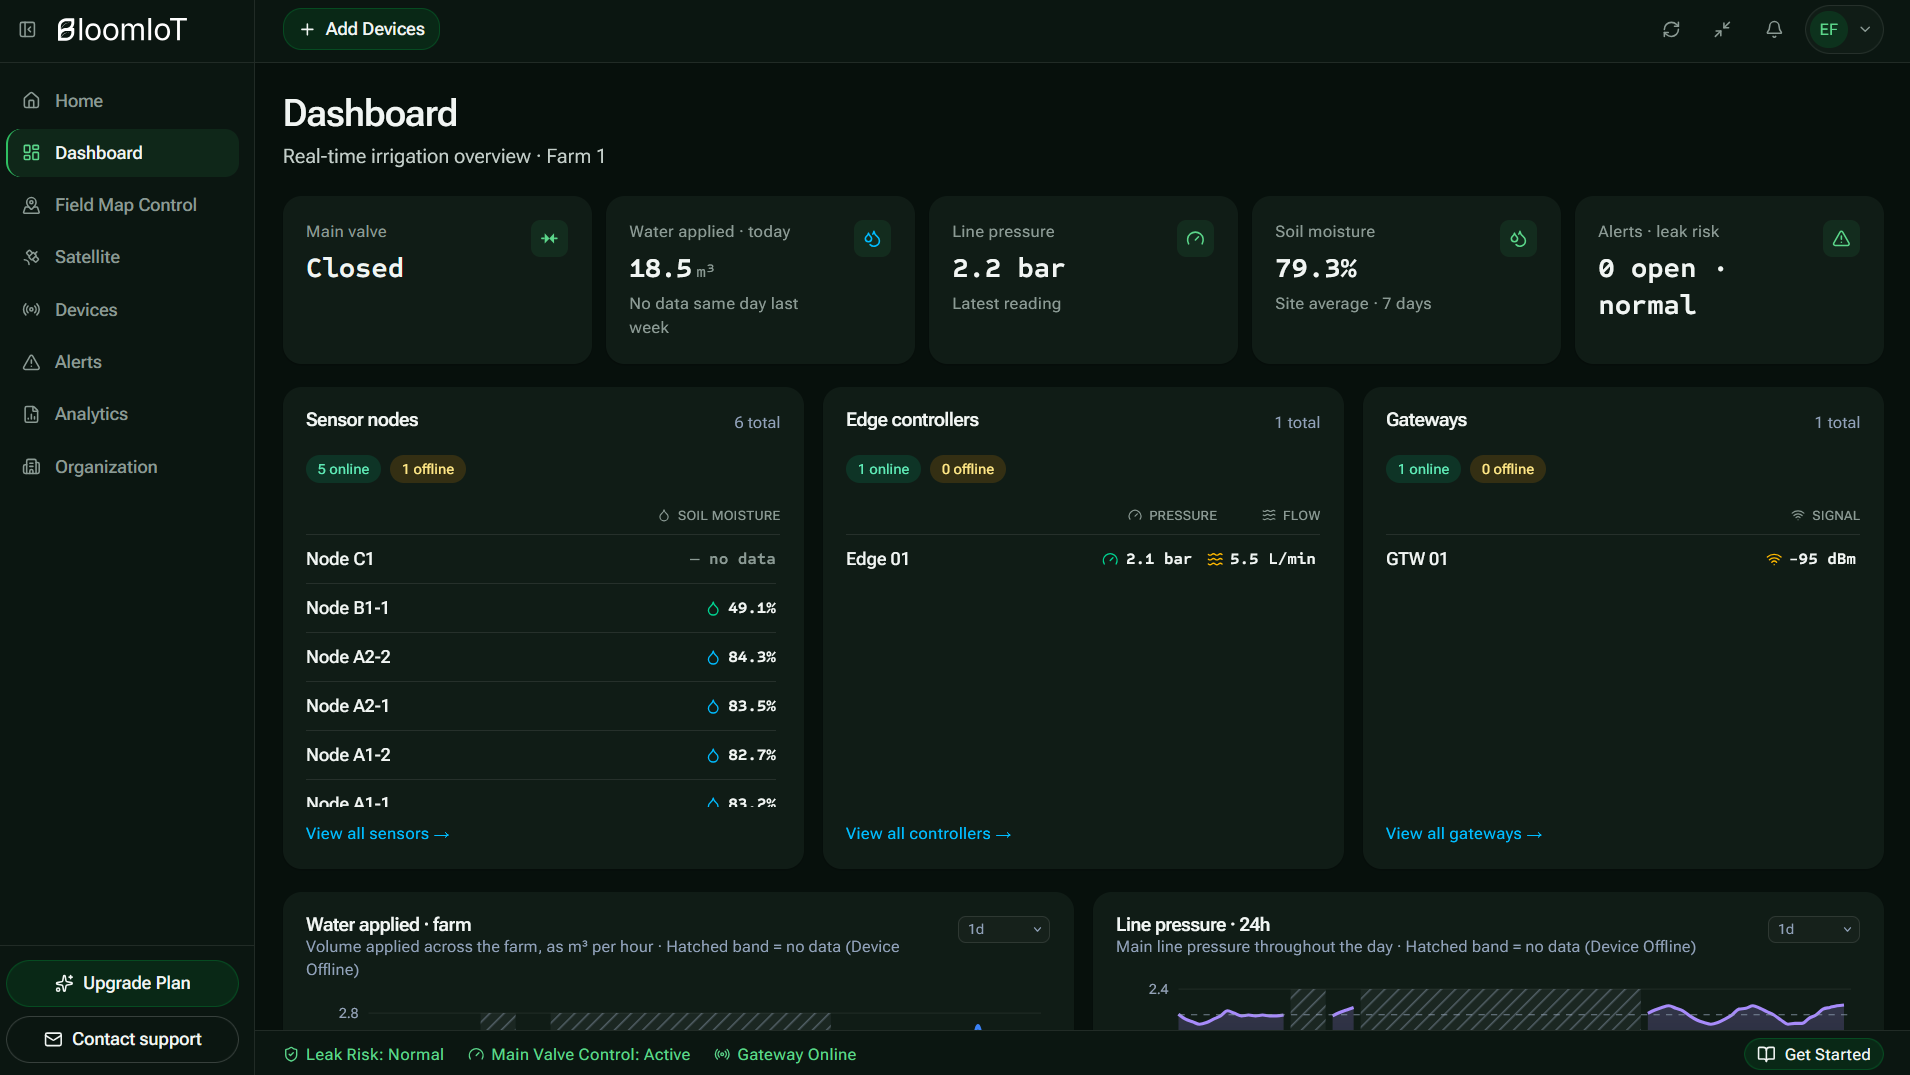The height and width of the screenshot is (1075, 1910).
Task: Go to Home in sidebar
Action: click(x=122, y=101)
